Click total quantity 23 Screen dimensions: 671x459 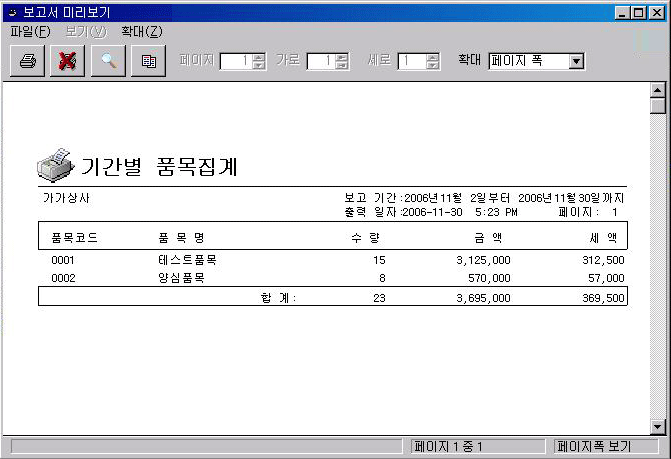pos(379,298)
